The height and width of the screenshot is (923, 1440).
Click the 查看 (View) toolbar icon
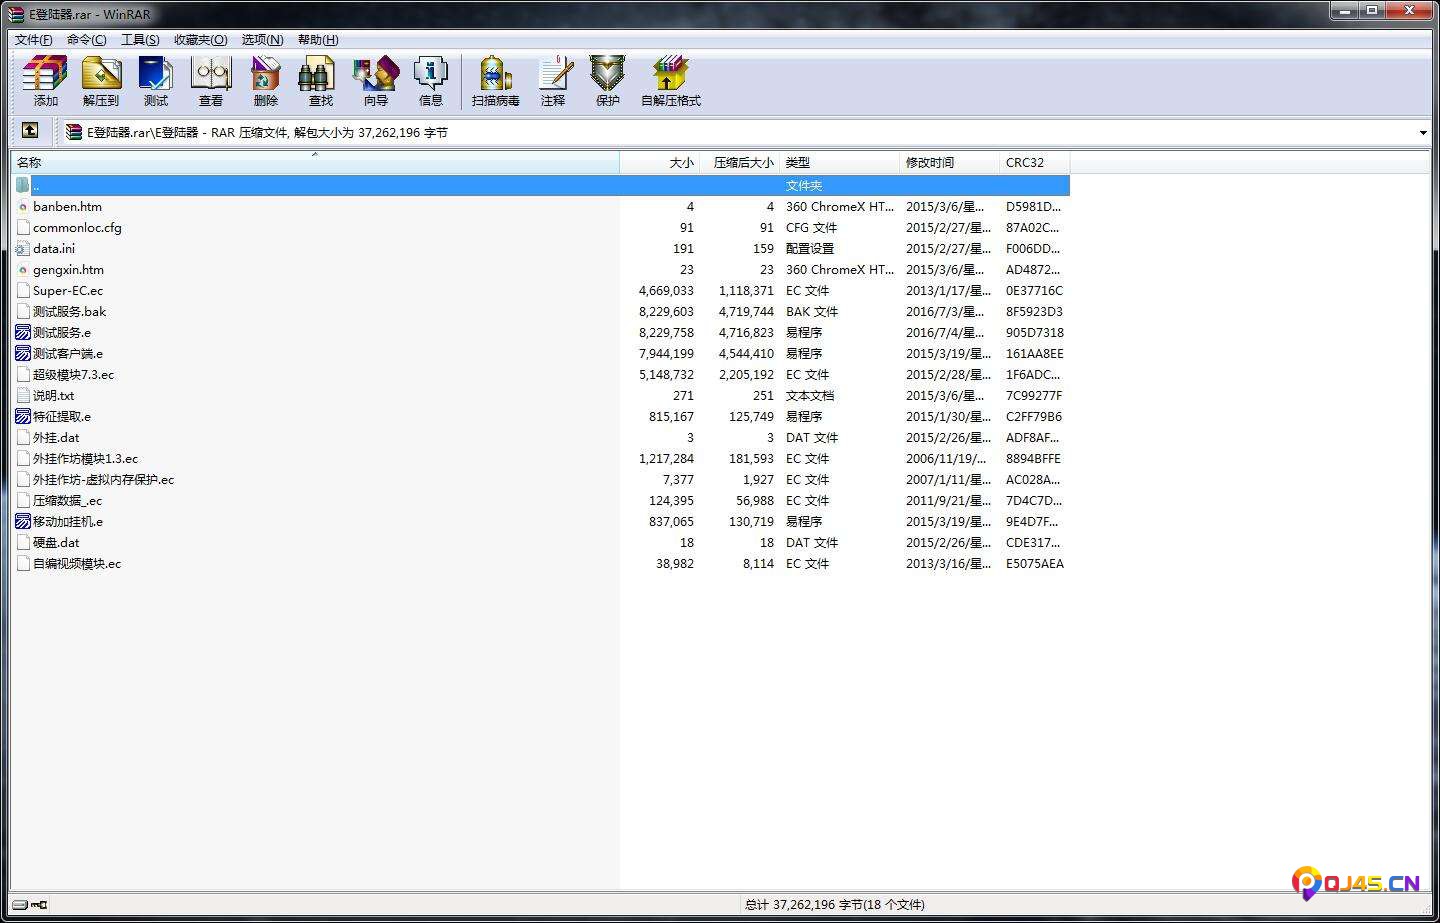(211, 81)
